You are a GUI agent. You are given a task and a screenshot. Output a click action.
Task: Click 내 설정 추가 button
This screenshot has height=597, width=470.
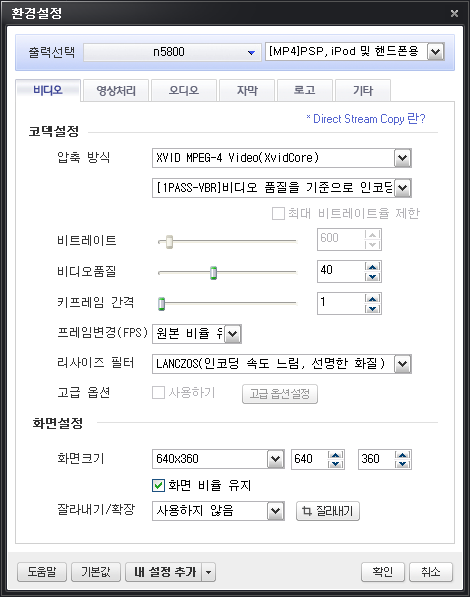(164, 572)
